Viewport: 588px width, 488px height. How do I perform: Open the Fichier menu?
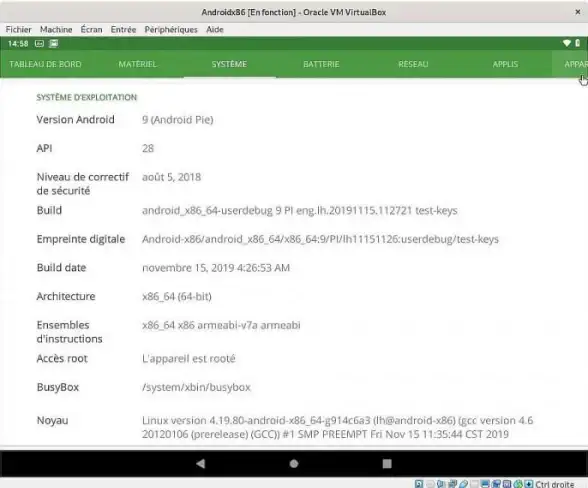tap(18, 30)
